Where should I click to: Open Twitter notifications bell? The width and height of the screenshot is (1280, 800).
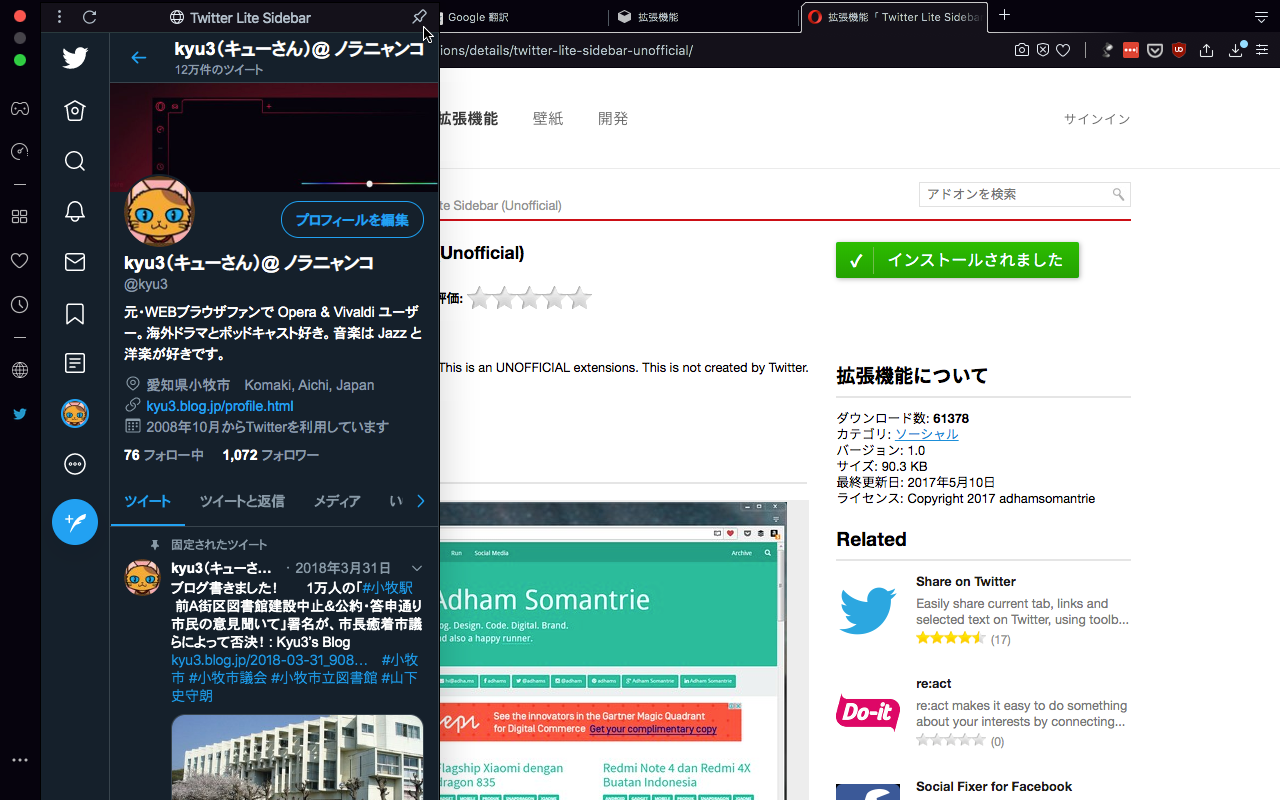(75, 211)
